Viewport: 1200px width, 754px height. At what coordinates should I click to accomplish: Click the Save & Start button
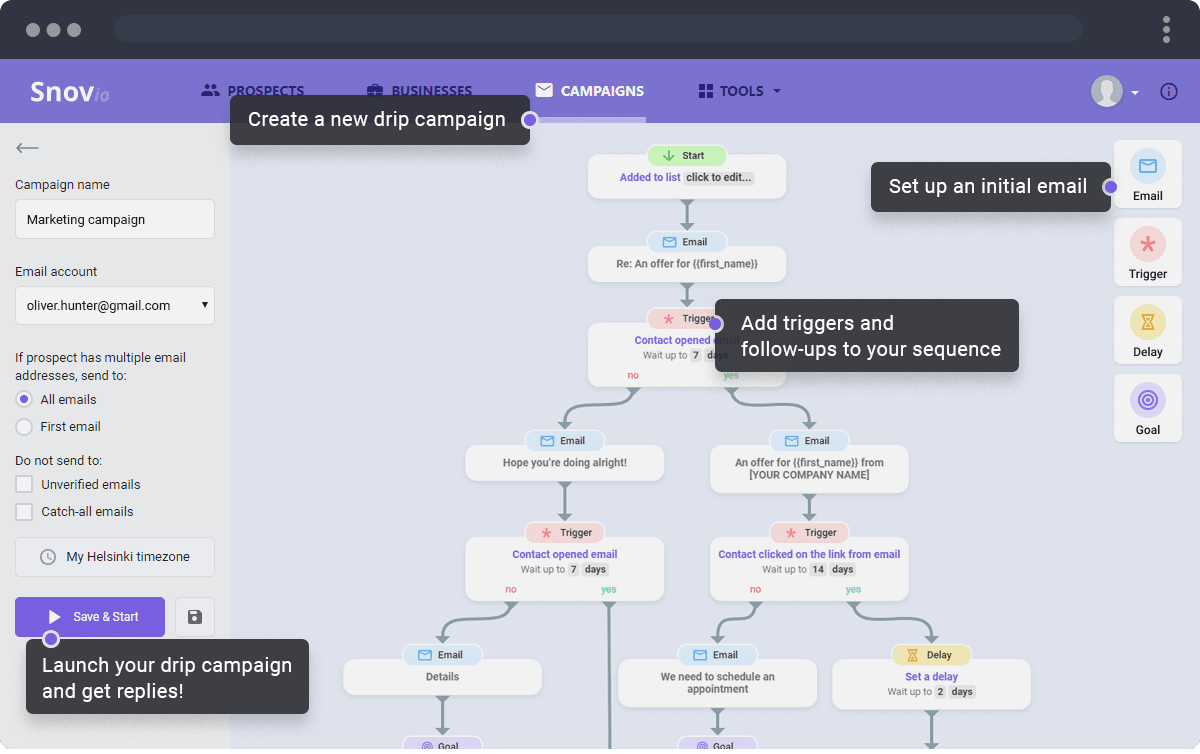89,617
